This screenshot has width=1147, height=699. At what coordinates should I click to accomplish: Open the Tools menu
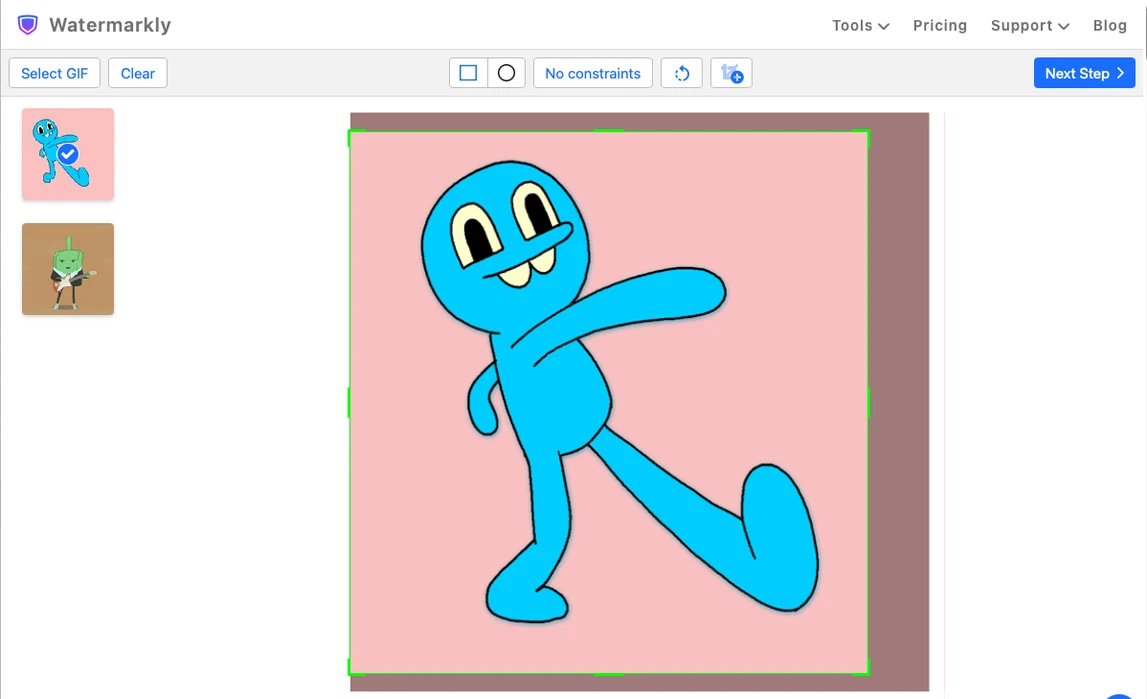pos(860,26)
